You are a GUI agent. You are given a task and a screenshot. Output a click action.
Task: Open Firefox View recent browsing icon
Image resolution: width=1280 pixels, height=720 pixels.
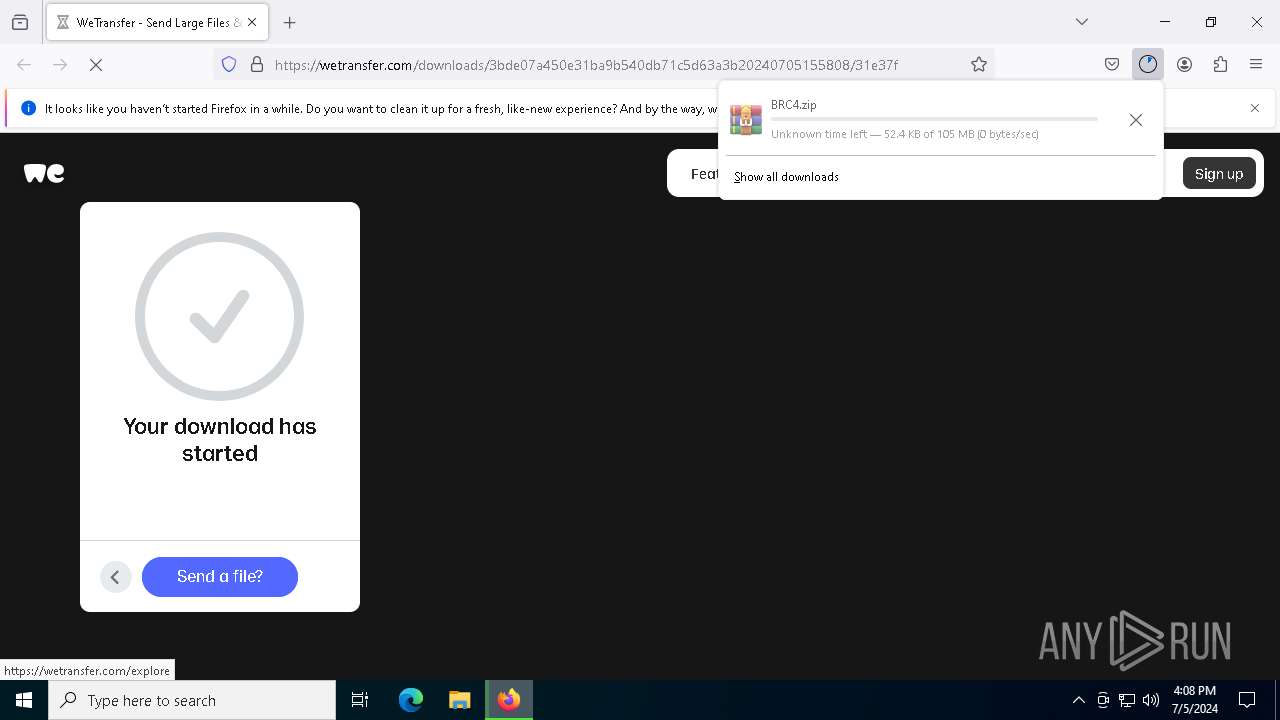(x=20, y=22)
